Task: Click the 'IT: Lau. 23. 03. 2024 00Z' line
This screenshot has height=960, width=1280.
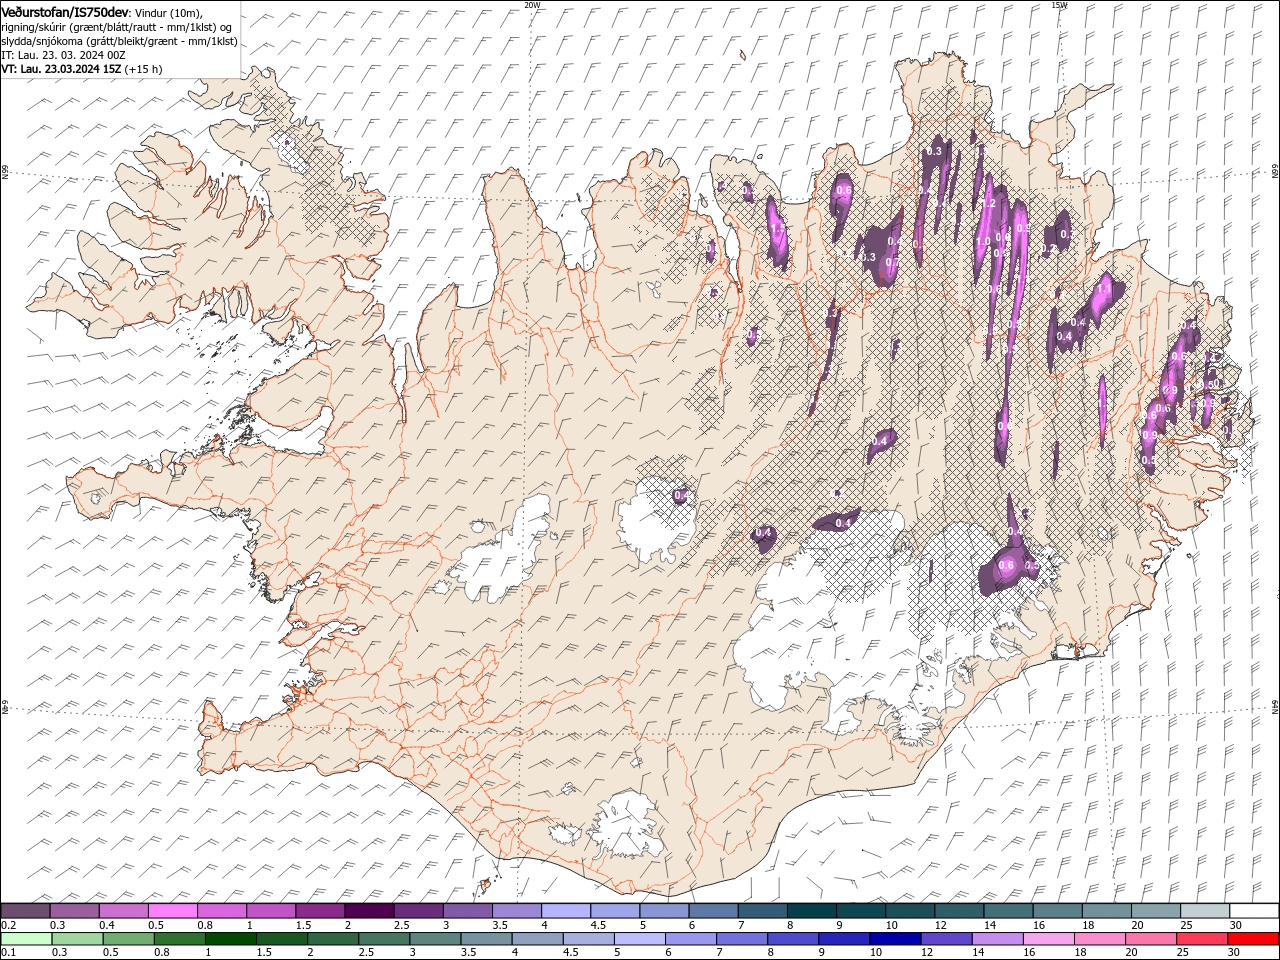Action: pos(63,55)
